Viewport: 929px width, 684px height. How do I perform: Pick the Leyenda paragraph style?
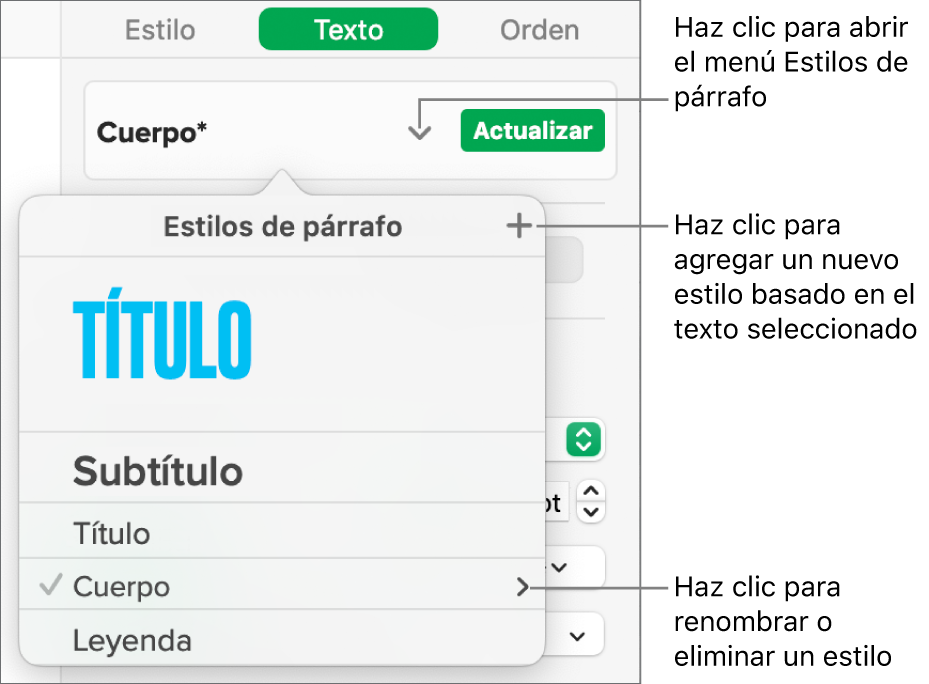[x=281, y=638]
